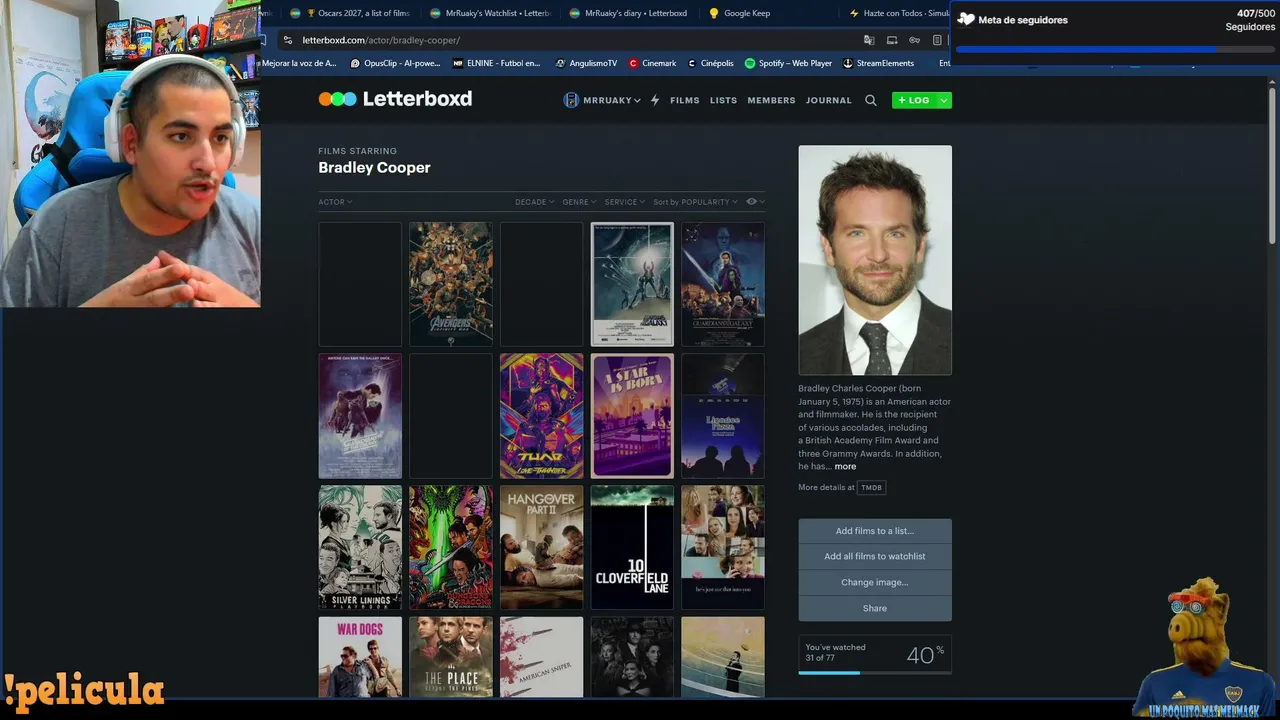Click the Bradley Cooper page heading
This screenshot has width=1280, height=720.
pyautogui.click(x=374, y=168)
